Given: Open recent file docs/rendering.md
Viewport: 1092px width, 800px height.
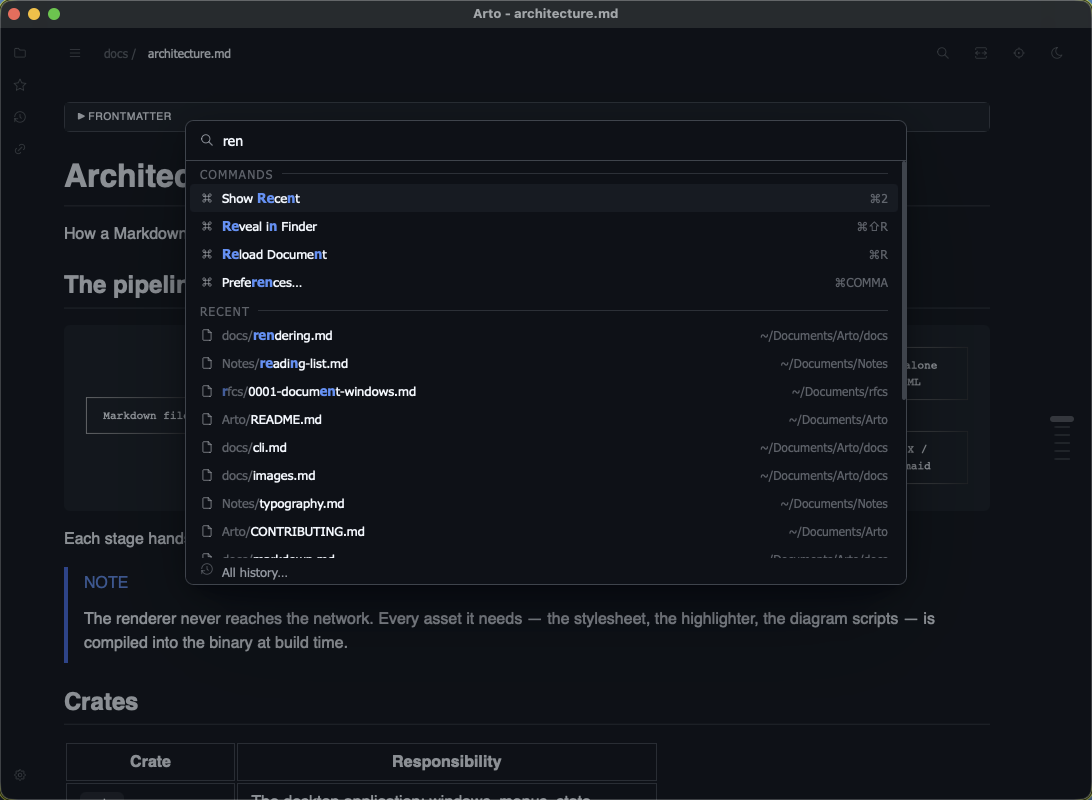Looking at the screenshot, I should 543,336.
